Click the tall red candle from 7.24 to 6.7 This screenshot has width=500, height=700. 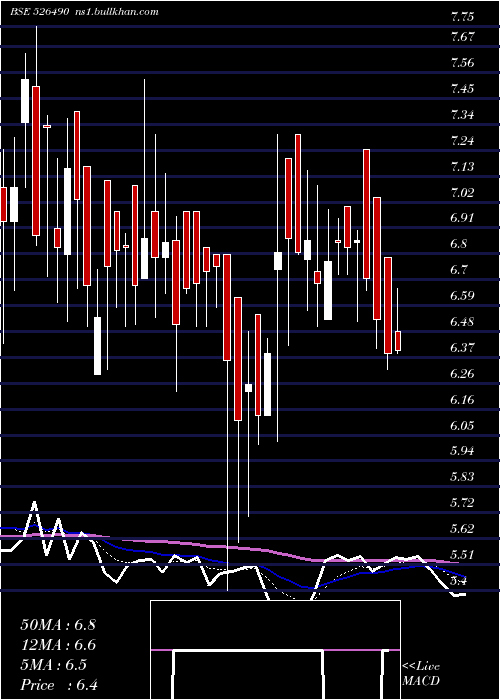(367, 214)
